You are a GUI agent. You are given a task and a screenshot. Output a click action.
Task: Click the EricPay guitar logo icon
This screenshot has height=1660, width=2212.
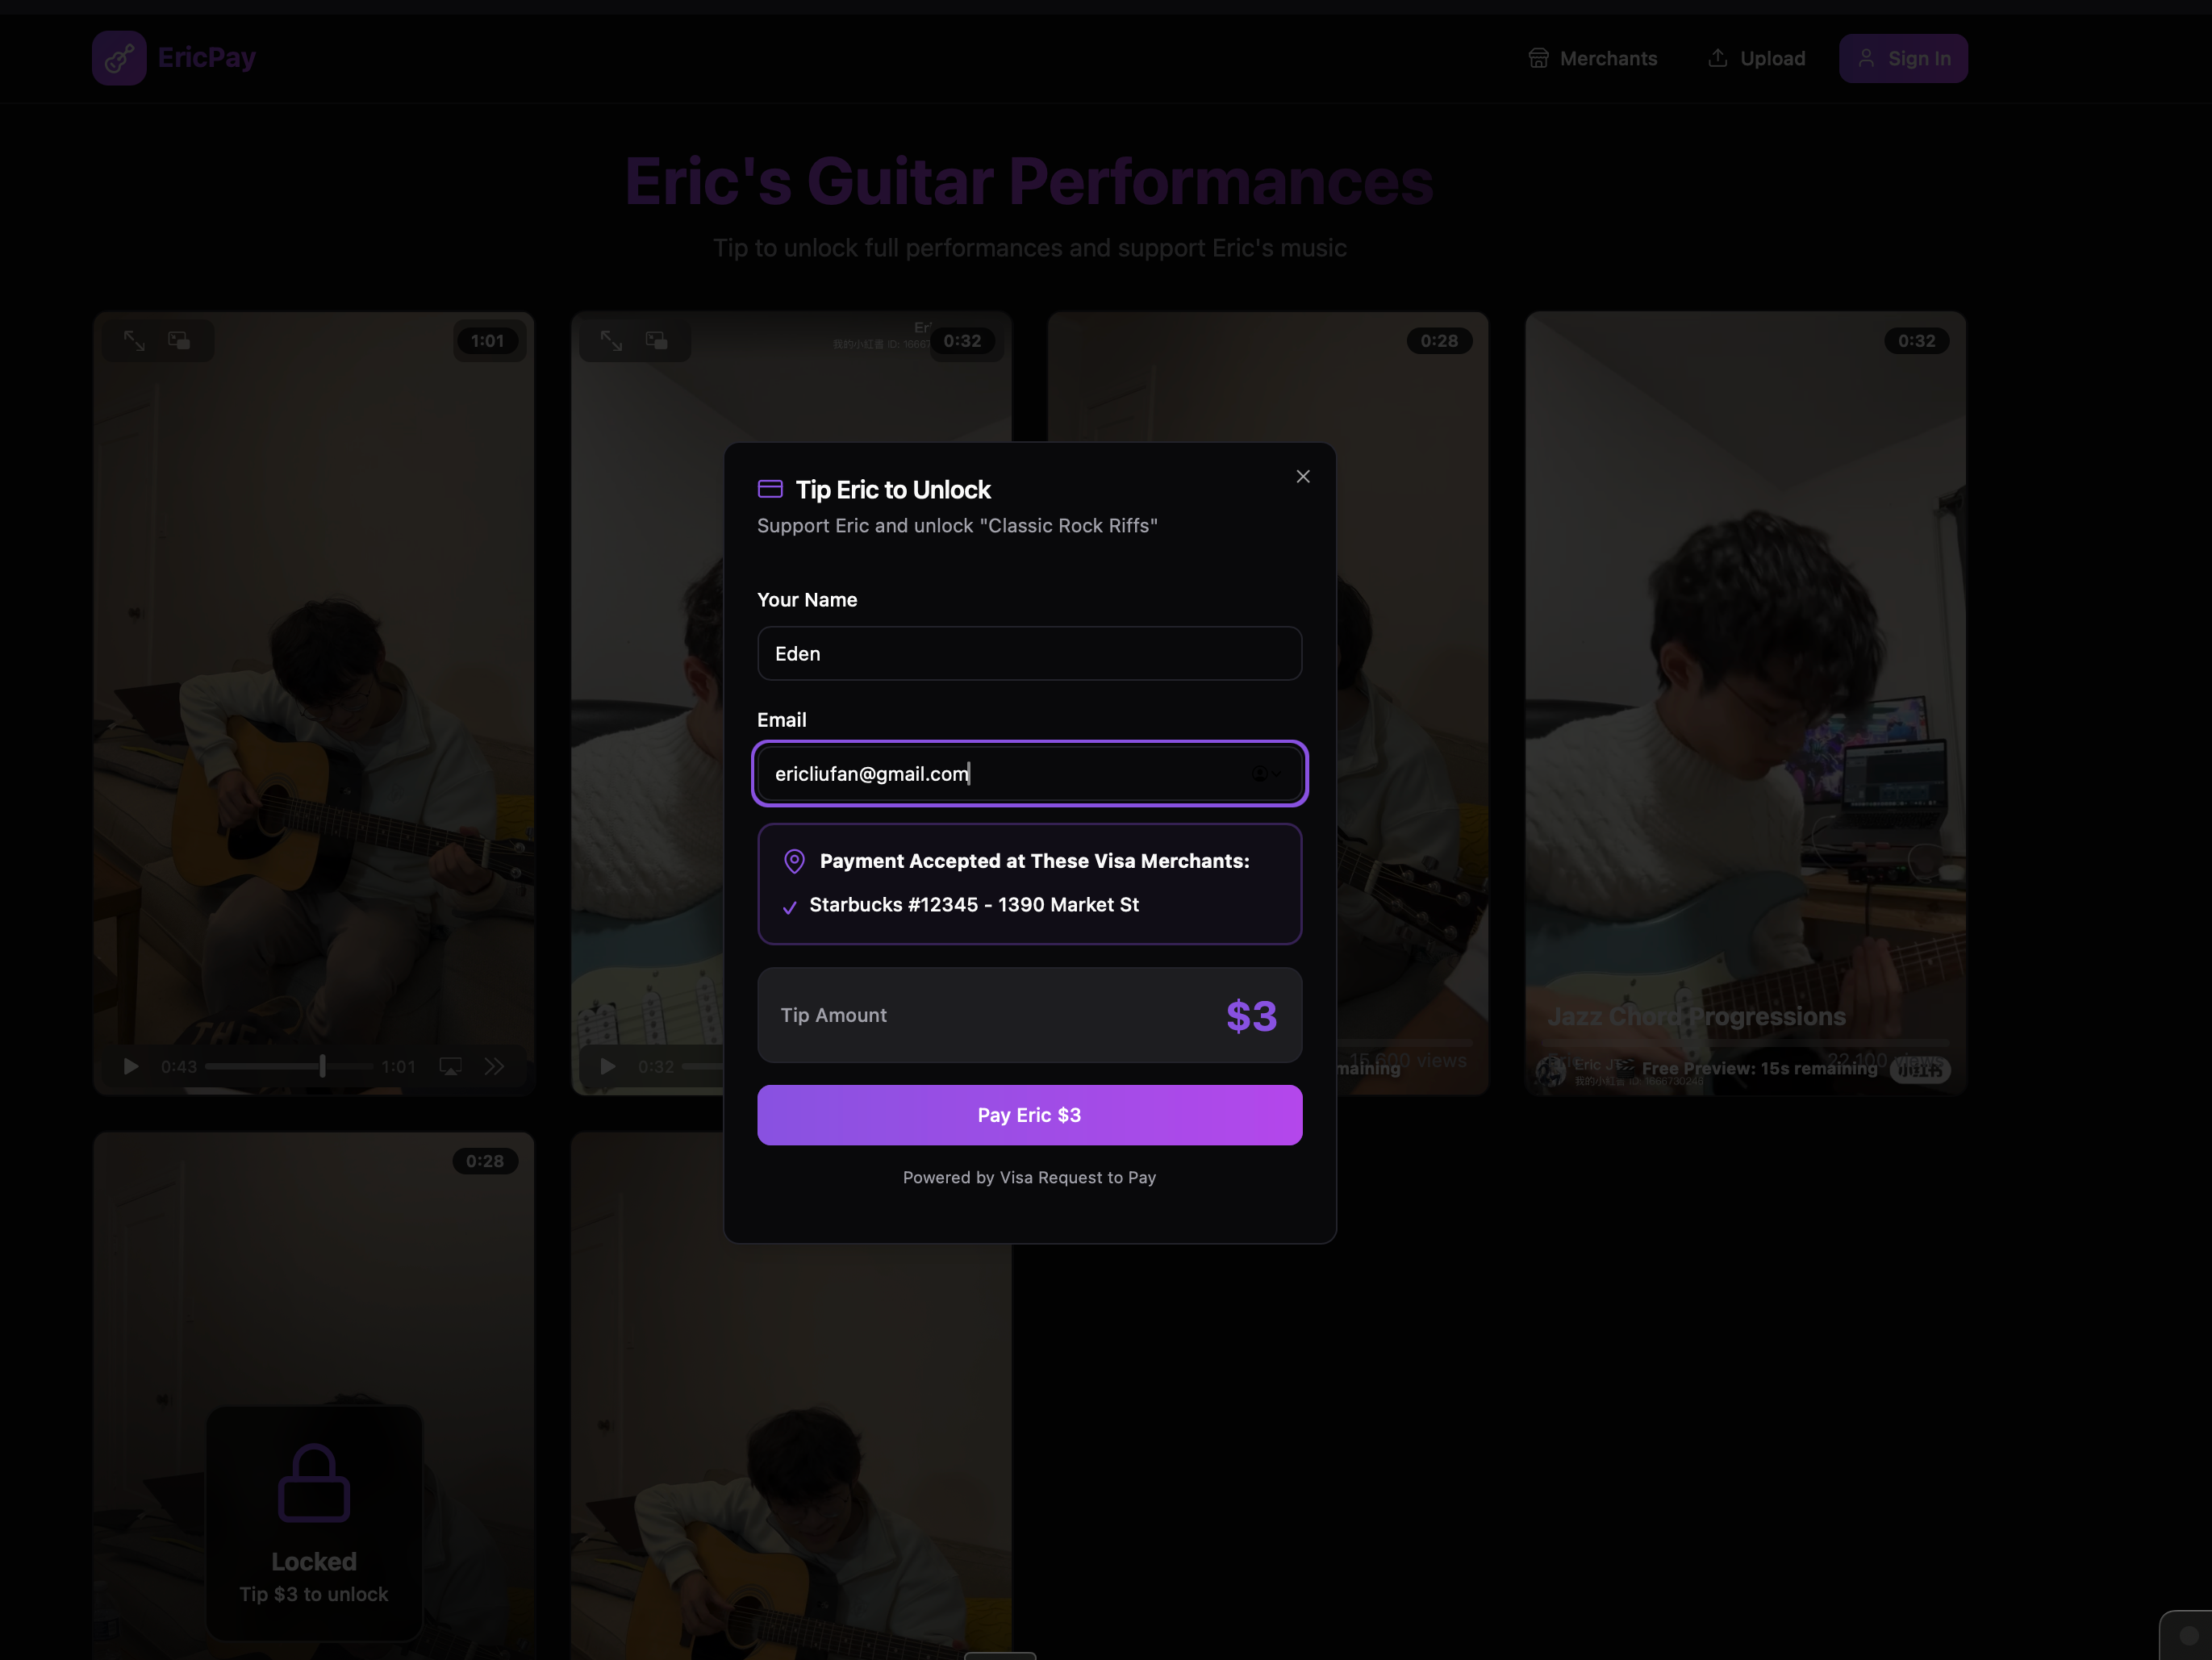pyautogui.click(x=119, y=58)
